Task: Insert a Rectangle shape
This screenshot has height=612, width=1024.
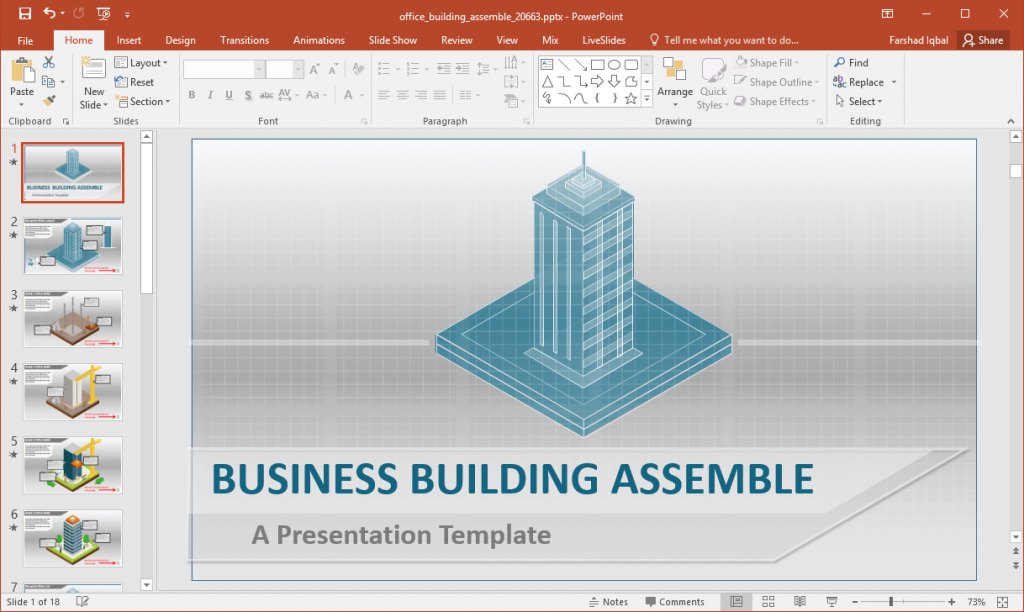Action: [x=598, y=64]
